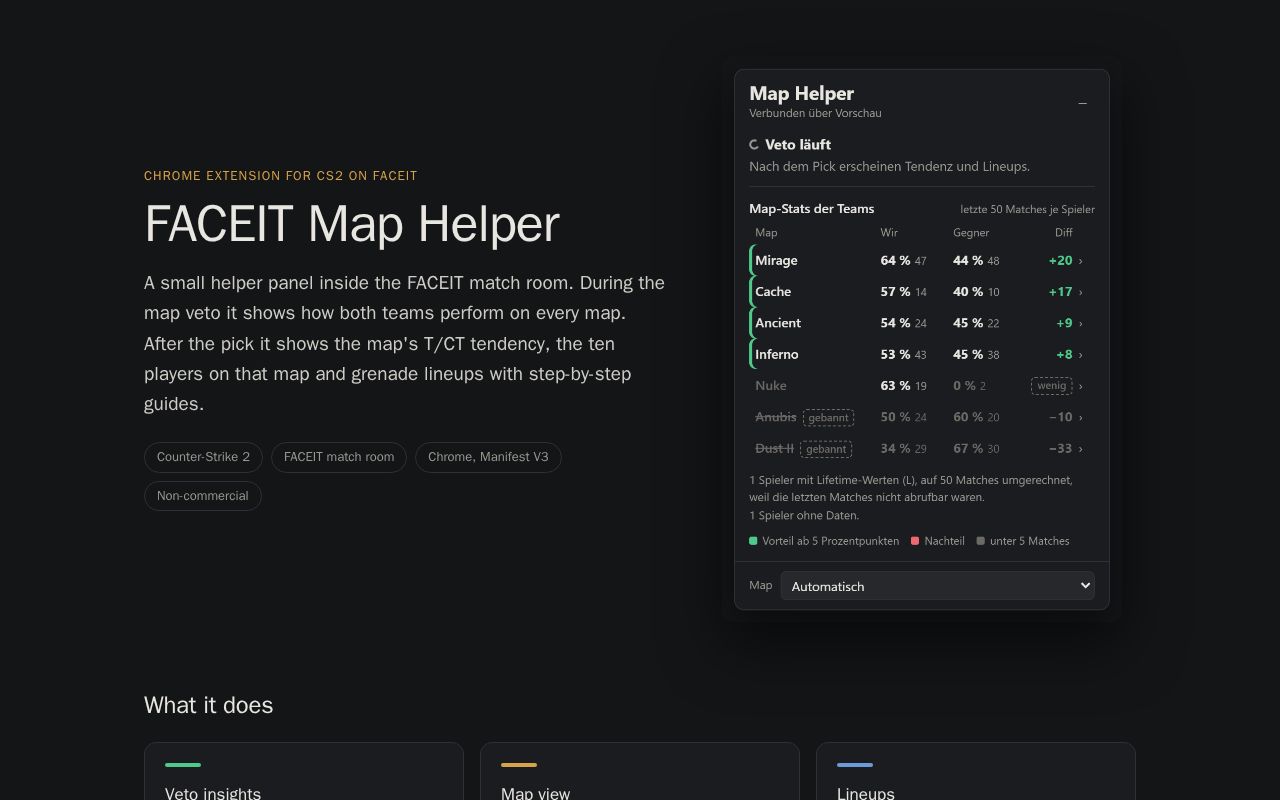Click the 44 % Gegner value for Mirage
Screen dimensions: 1280x800
click(x=968, y=260)
